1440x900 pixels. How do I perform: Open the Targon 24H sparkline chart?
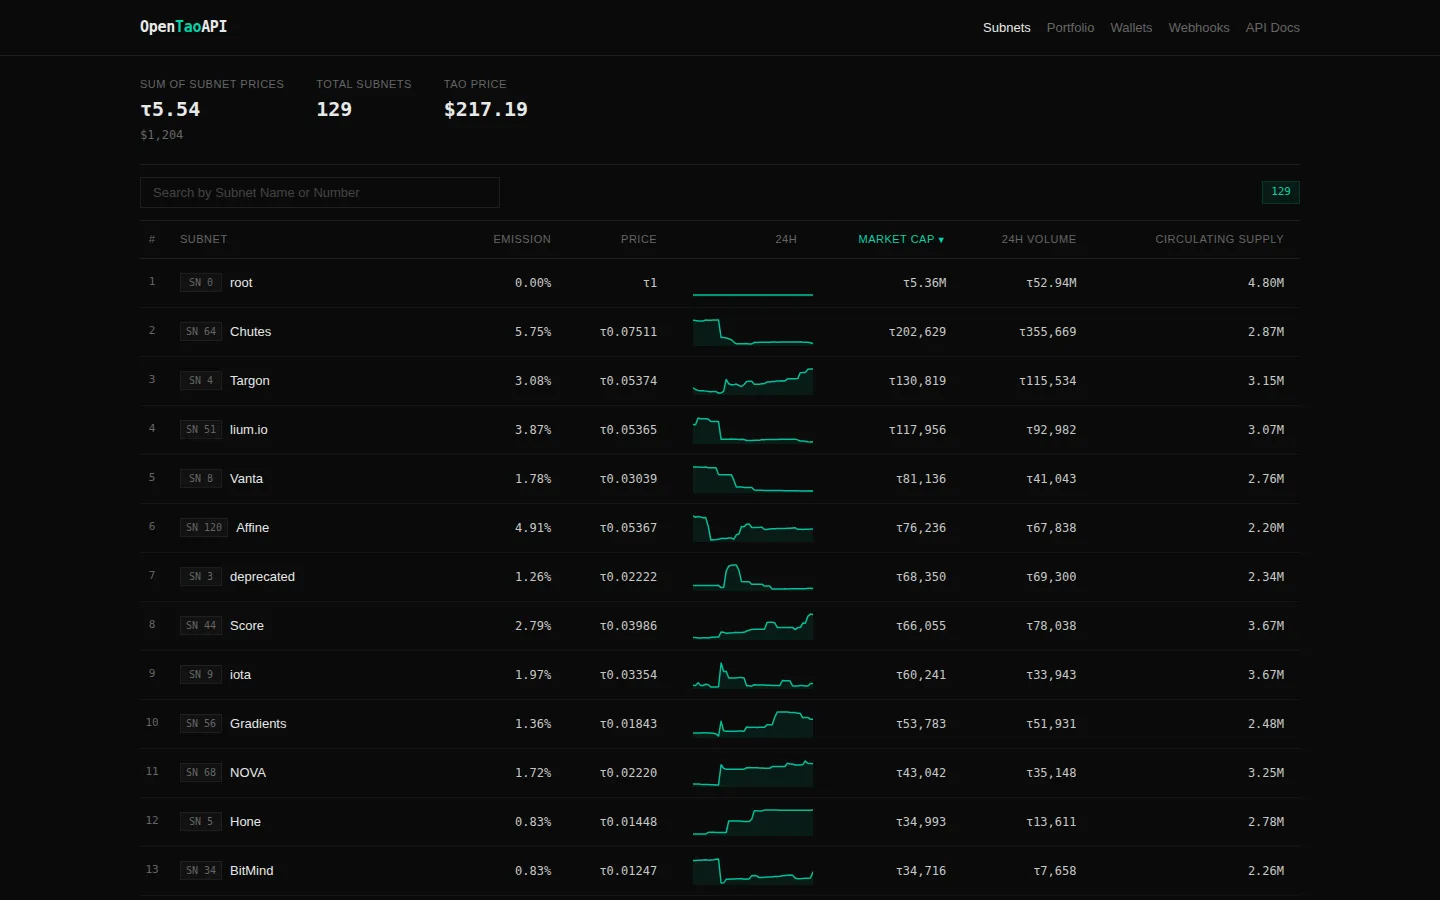(x=753, y=381)
